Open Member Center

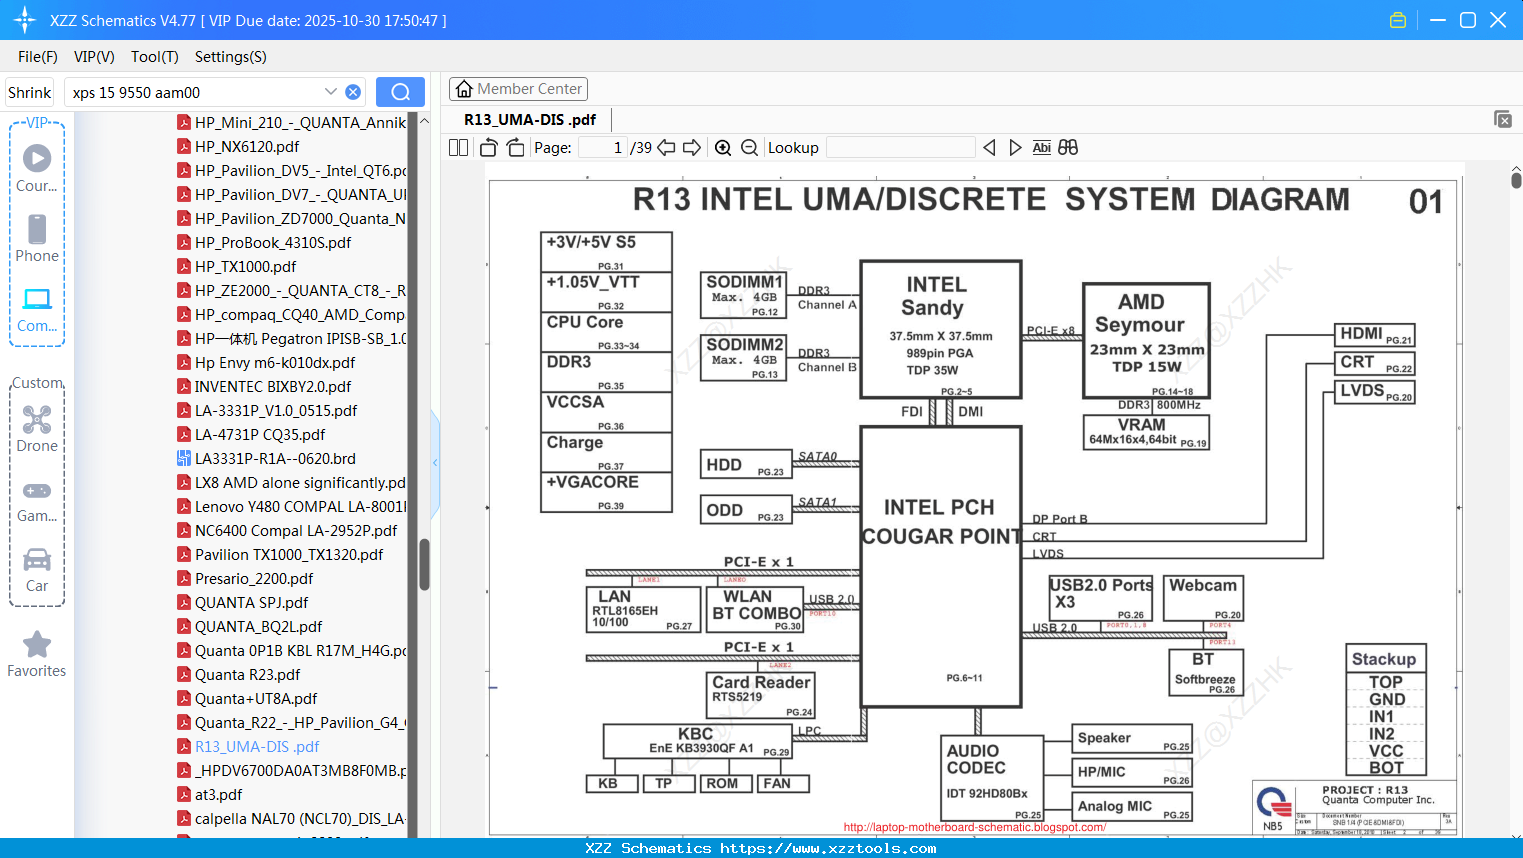[x=518, y=89]
